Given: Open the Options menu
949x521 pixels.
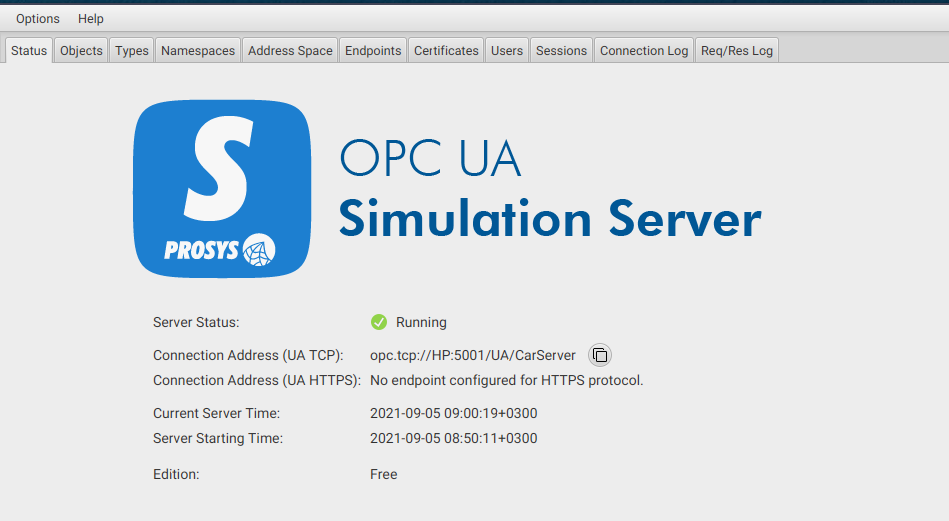Looking at the screenshot, I should [38, 19].
